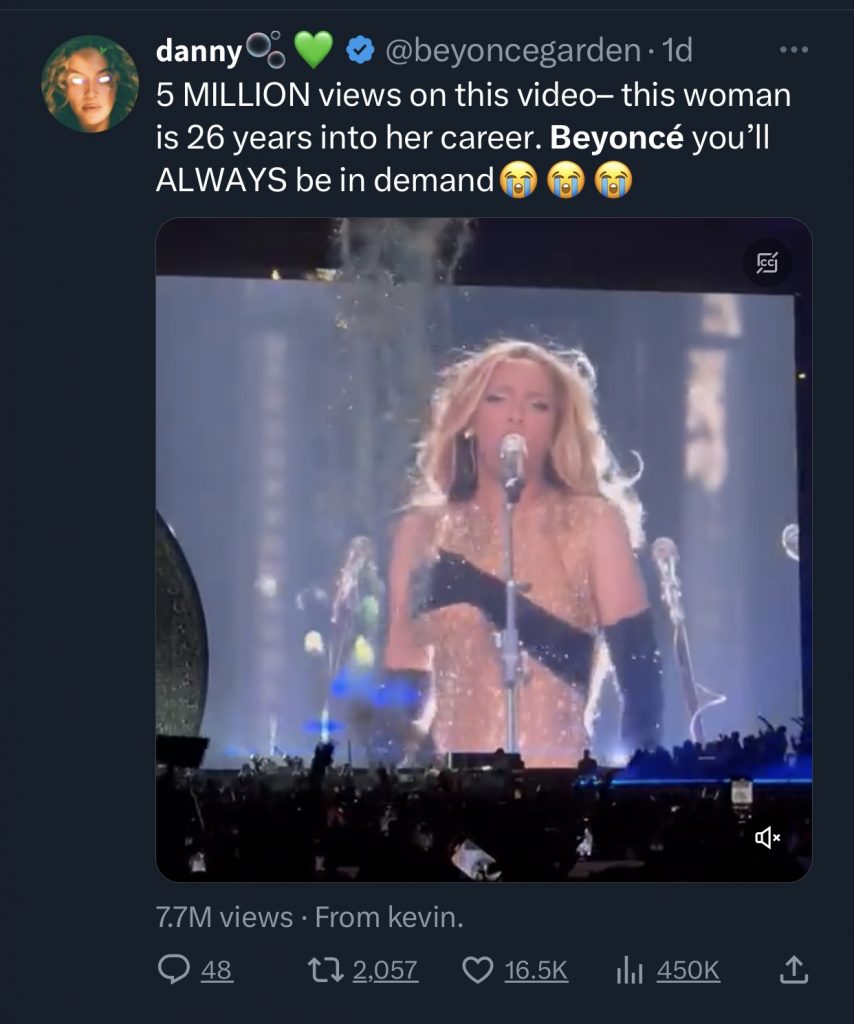Screen dimensions: 854x1024
Task: Click the "7.7M views" video count
Action: click(x=224, y=918)
